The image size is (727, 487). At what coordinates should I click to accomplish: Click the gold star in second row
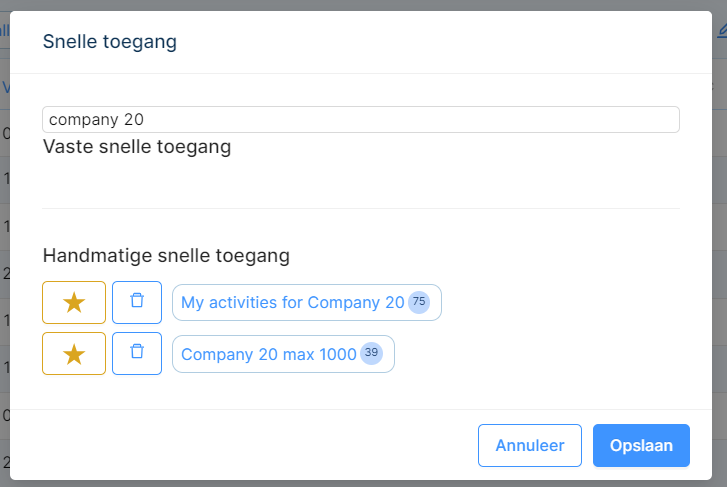(x=74, y=355)
